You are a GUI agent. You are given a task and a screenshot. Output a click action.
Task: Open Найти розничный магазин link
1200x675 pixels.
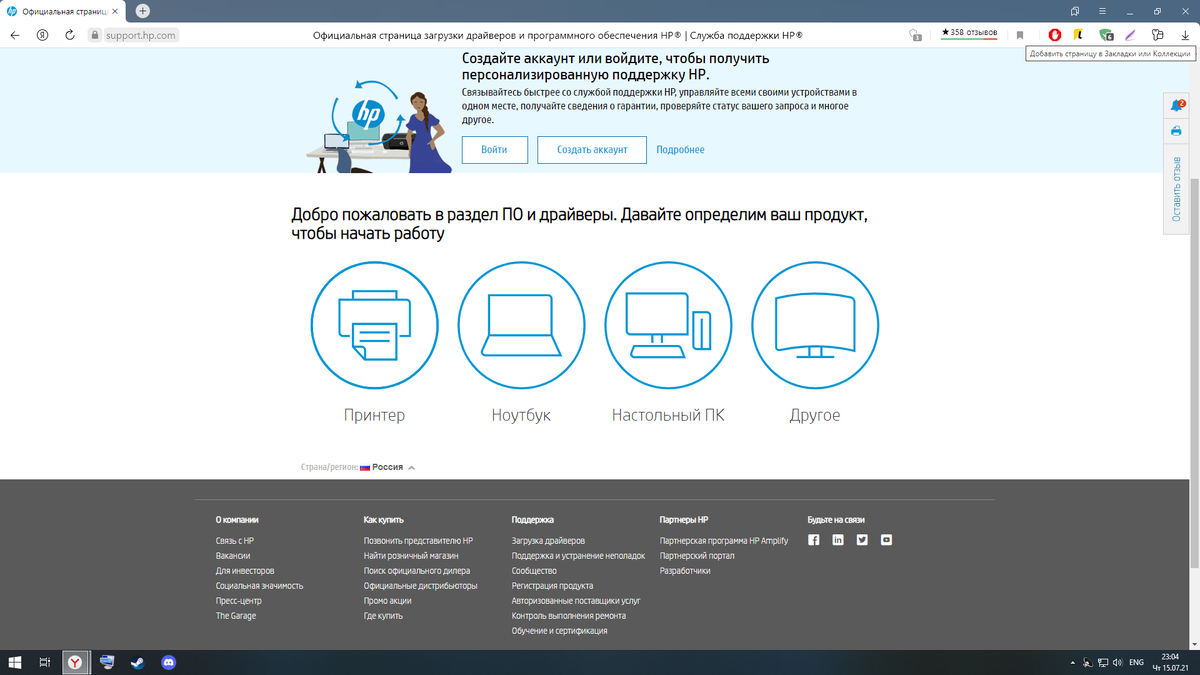point(411,556)
